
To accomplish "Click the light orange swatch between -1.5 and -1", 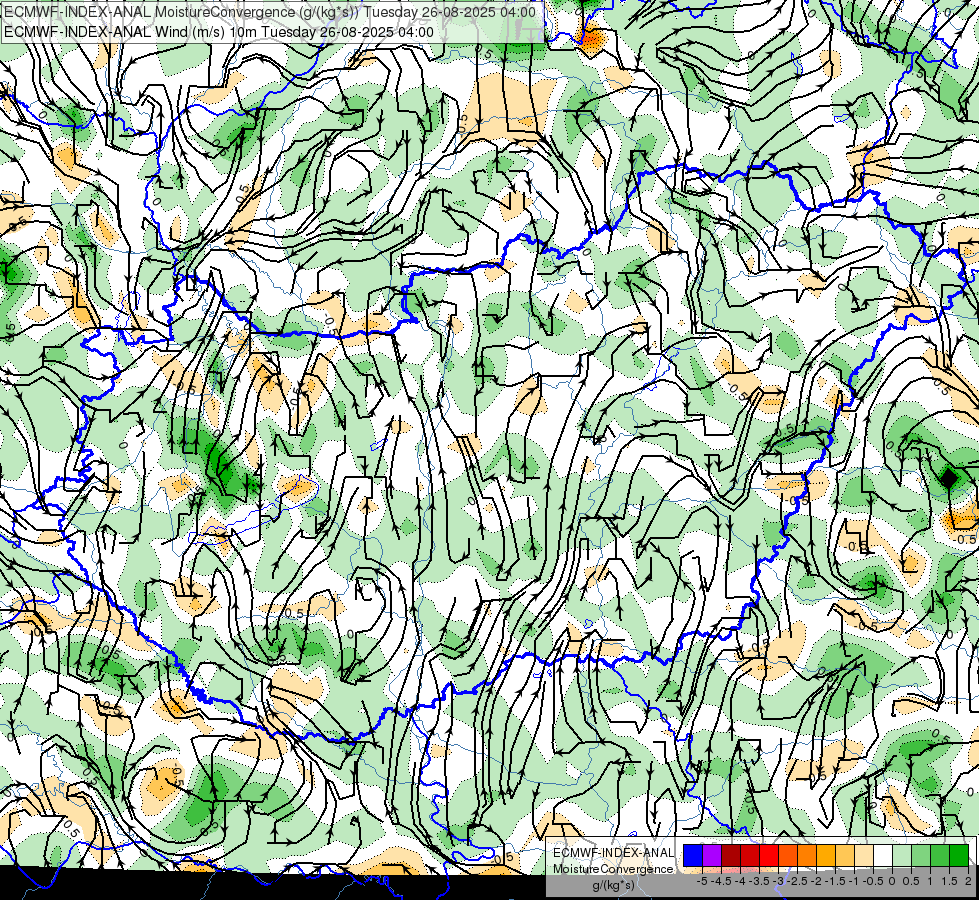I will 845,856.
